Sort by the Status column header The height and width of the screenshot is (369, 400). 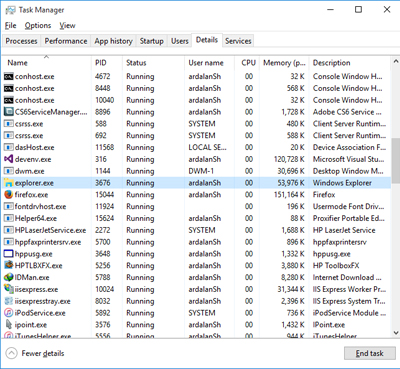click(x=153, y=63)
